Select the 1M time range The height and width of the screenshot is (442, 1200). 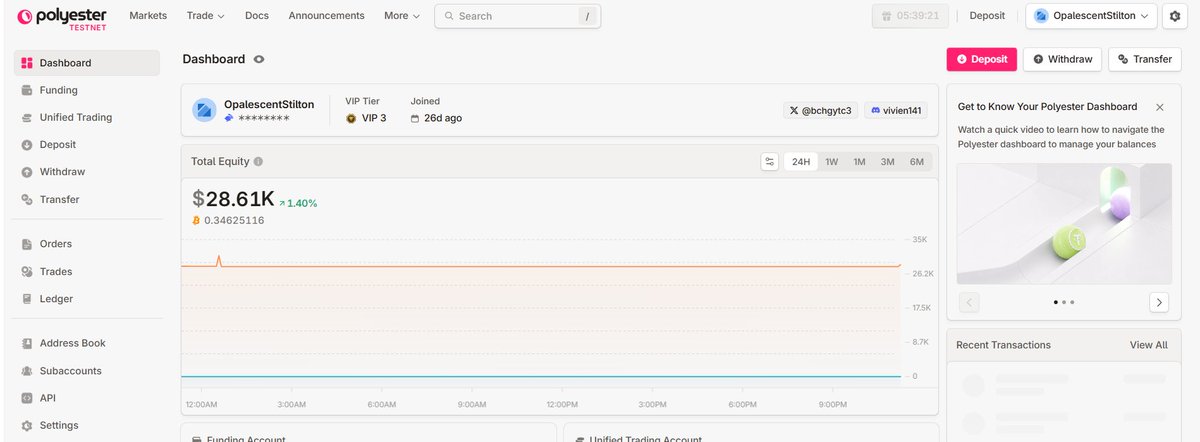(859, 161)
